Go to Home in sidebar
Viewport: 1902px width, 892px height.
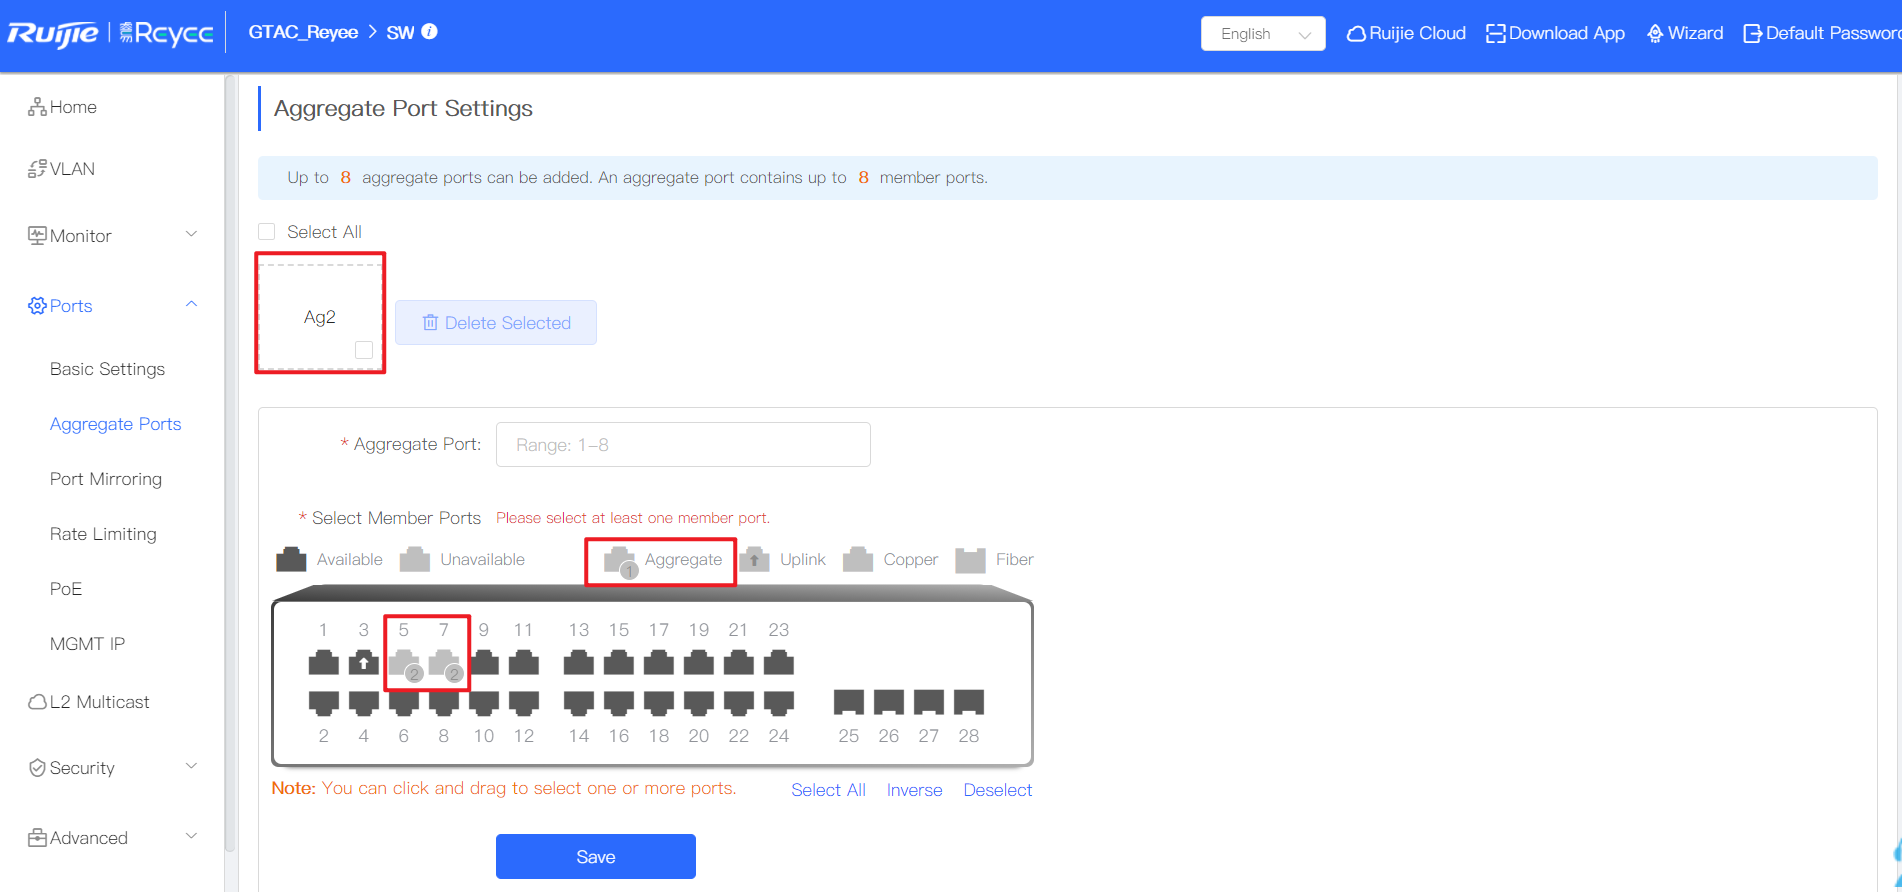point(62,107)
